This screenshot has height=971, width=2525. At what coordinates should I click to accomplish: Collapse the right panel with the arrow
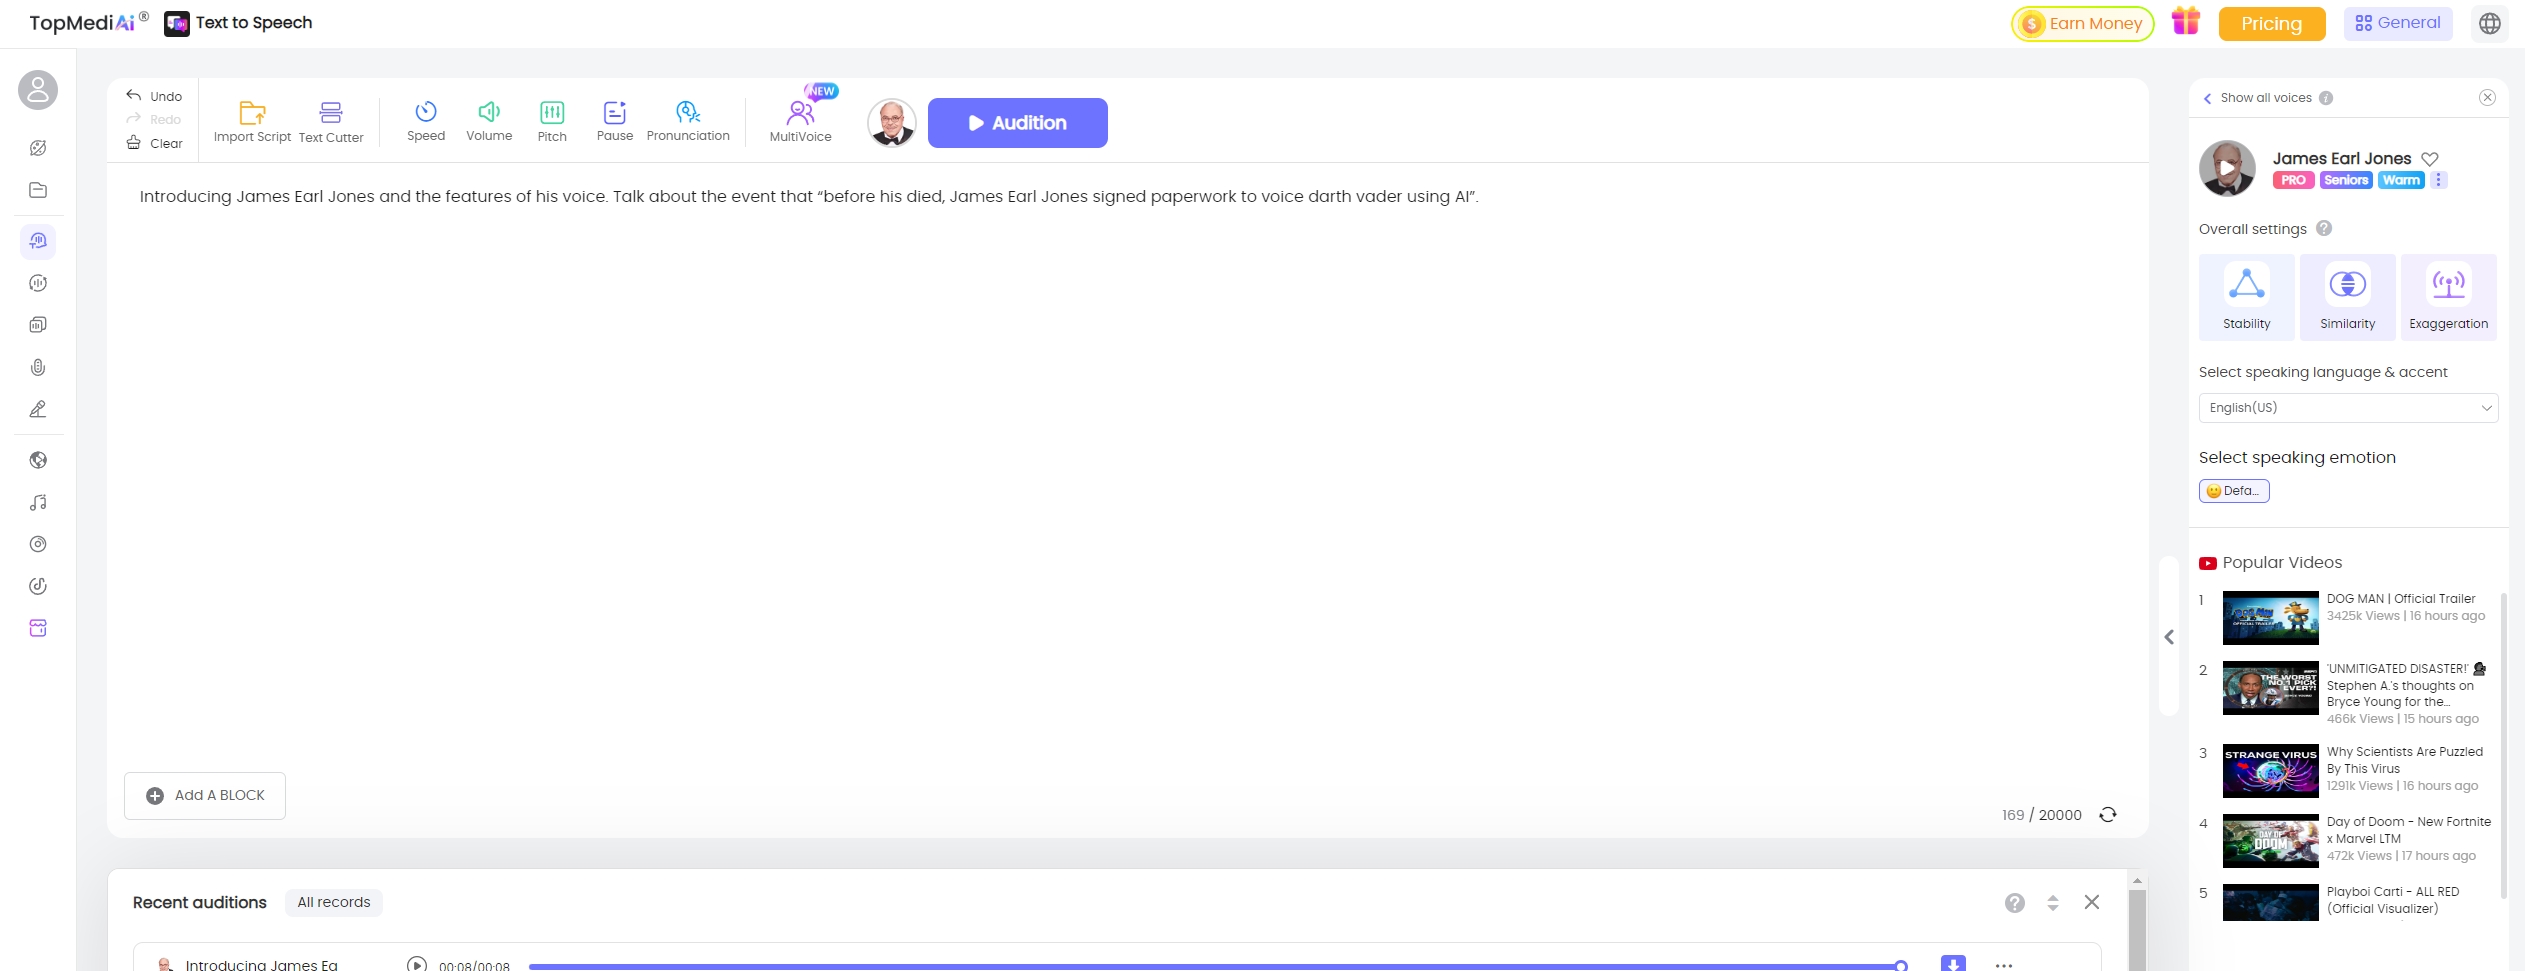pos(2169,637)
